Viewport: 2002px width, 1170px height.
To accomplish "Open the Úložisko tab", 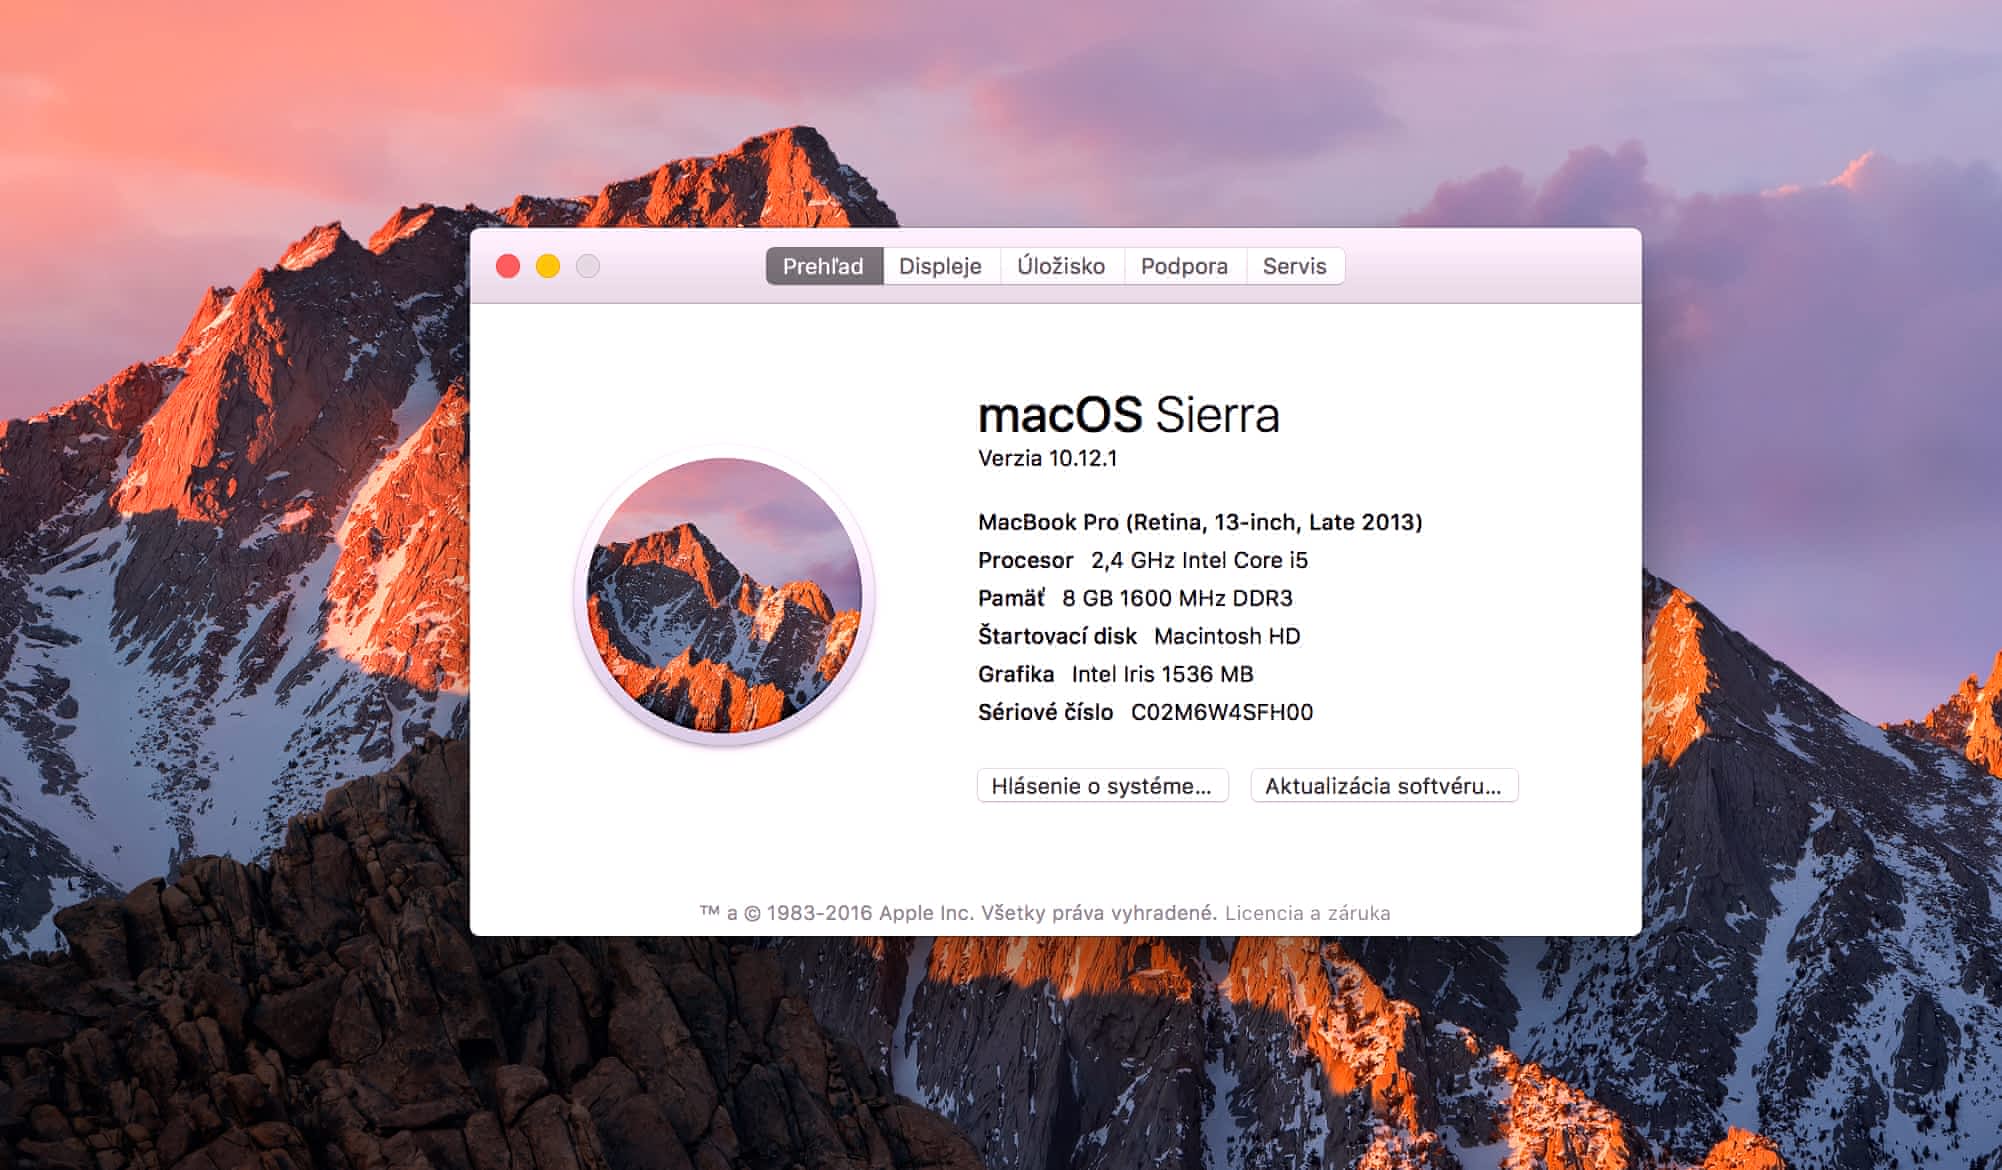I will pyautogui.click(x=1061, y=266).
